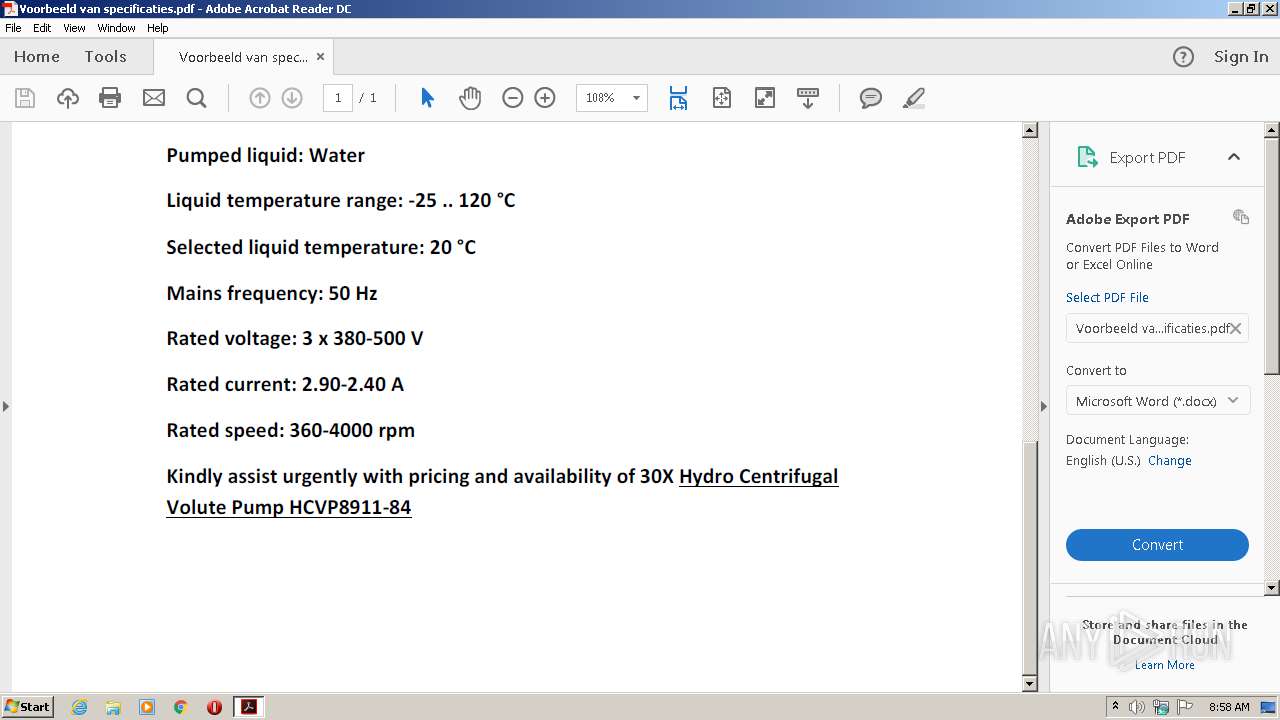Click 'Pumped liquid: Water' text
Image resolution: width=1280 pixels, height=720 pixels.
click(265, 155)
